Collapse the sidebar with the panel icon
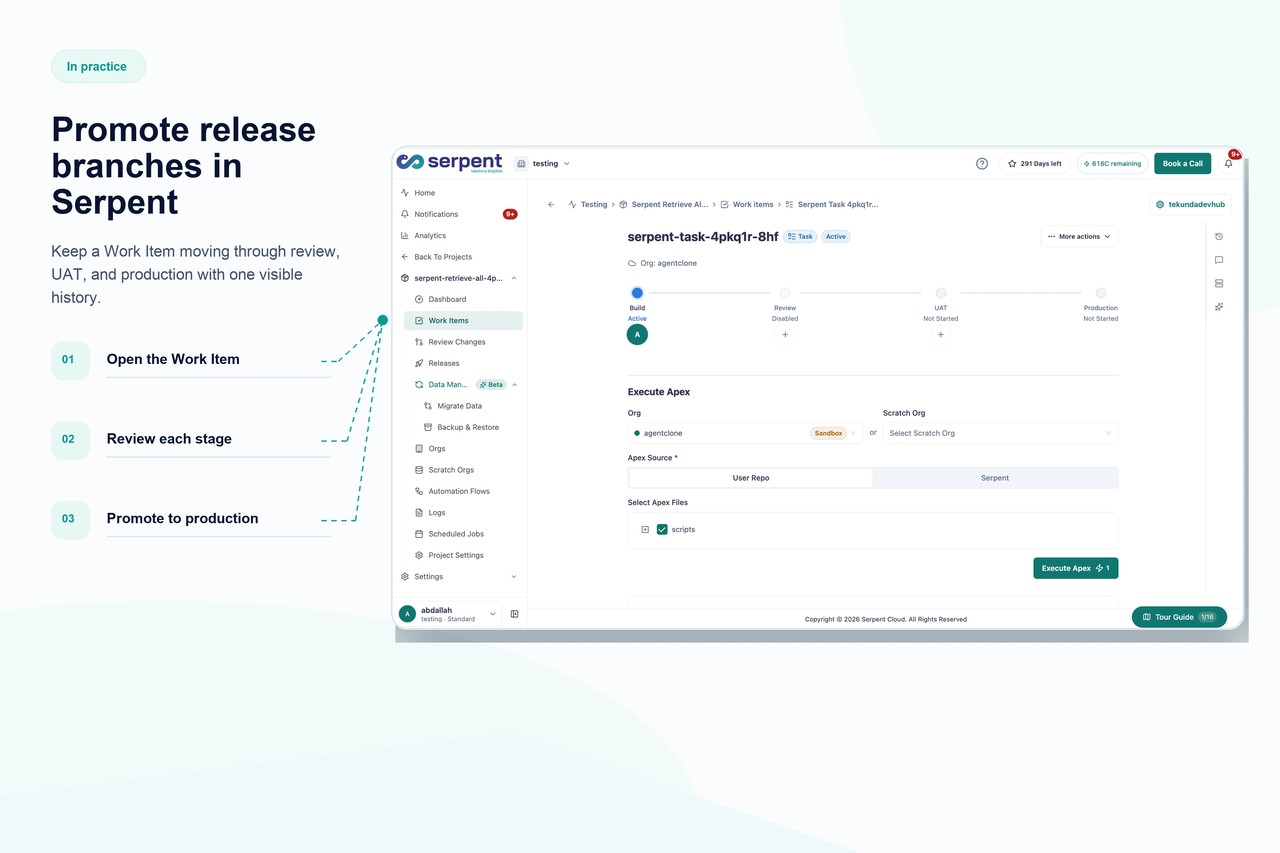The height and width of the screenshot is (853, 1280). coord(515,614)
